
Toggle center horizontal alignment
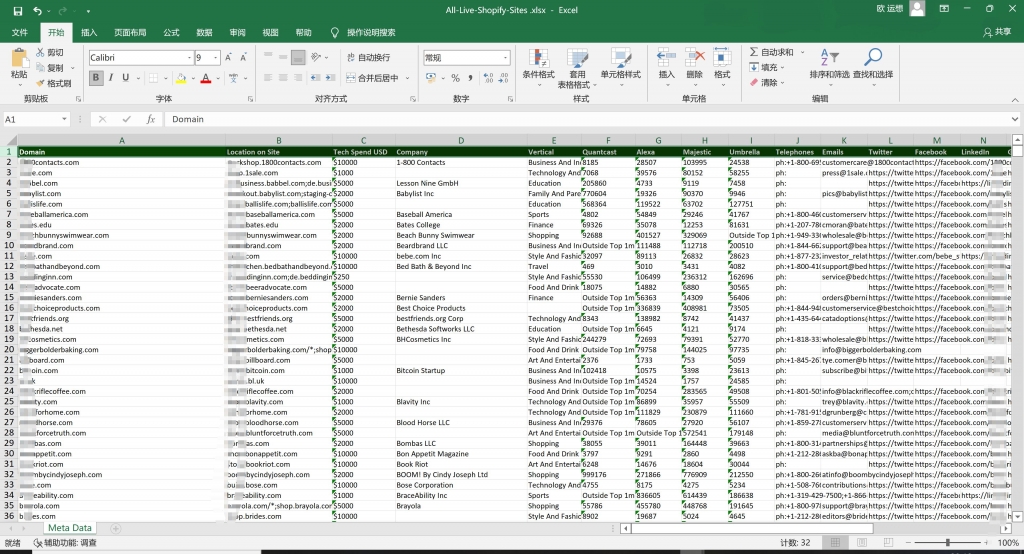[283, 78]
